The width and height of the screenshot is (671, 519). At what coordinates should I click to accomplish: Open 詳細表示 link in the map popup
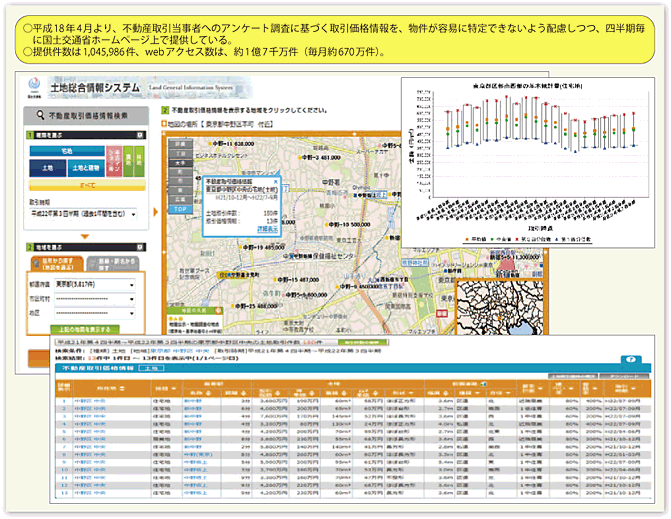267,229
